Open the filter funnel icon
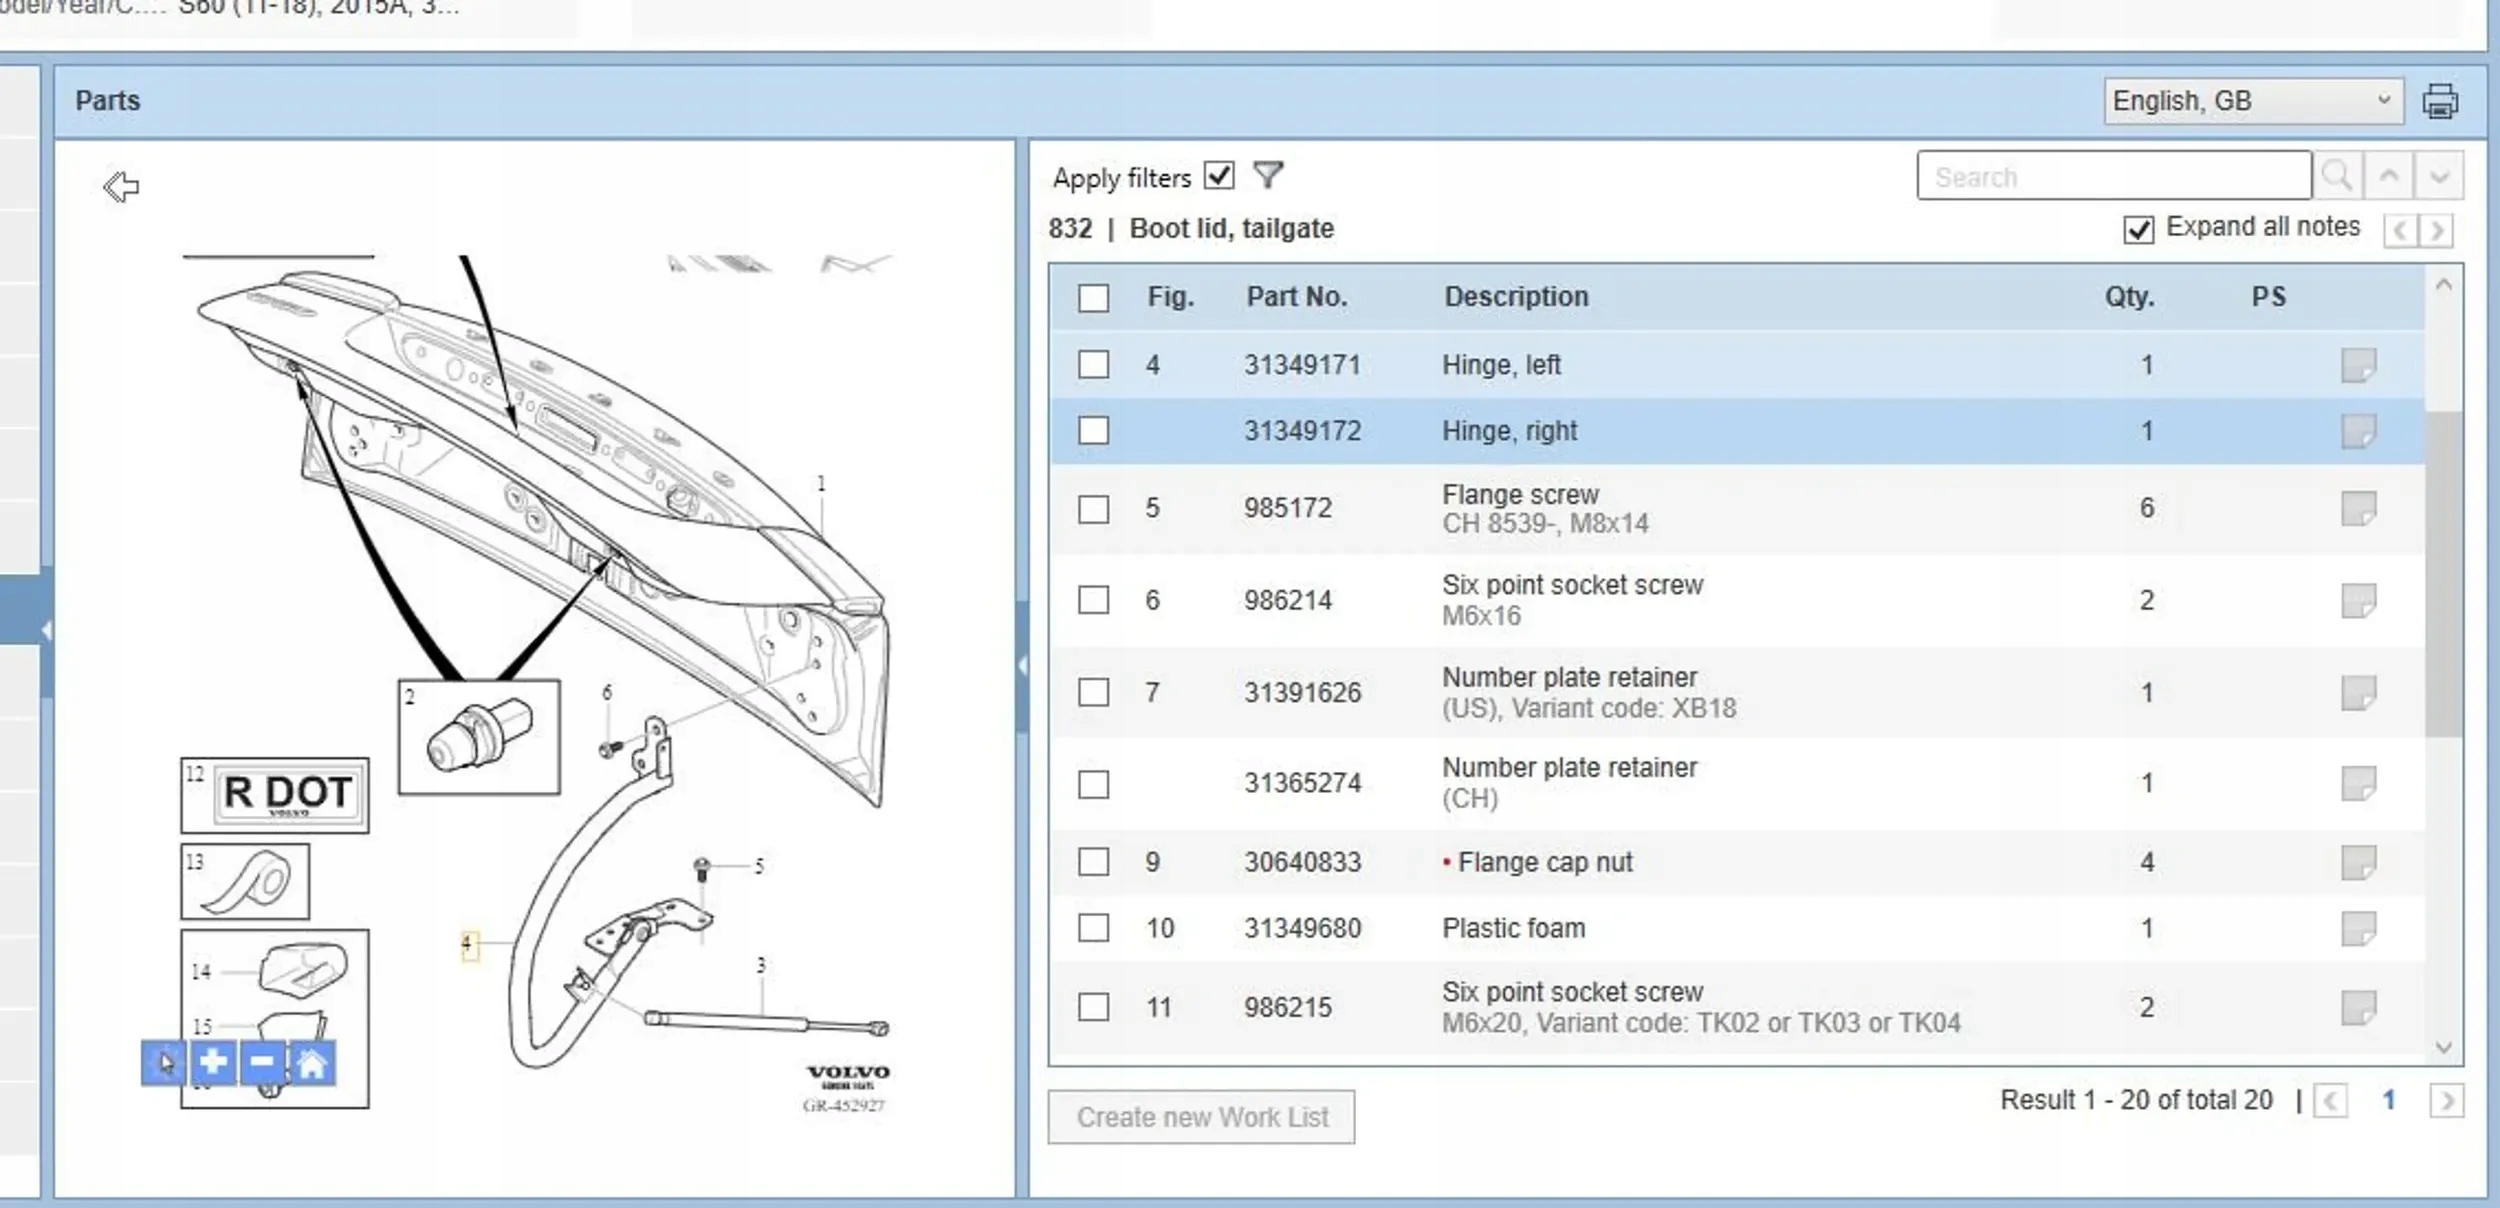The height and width of the screenshot is (1208, 2500). pos(1268,176)
